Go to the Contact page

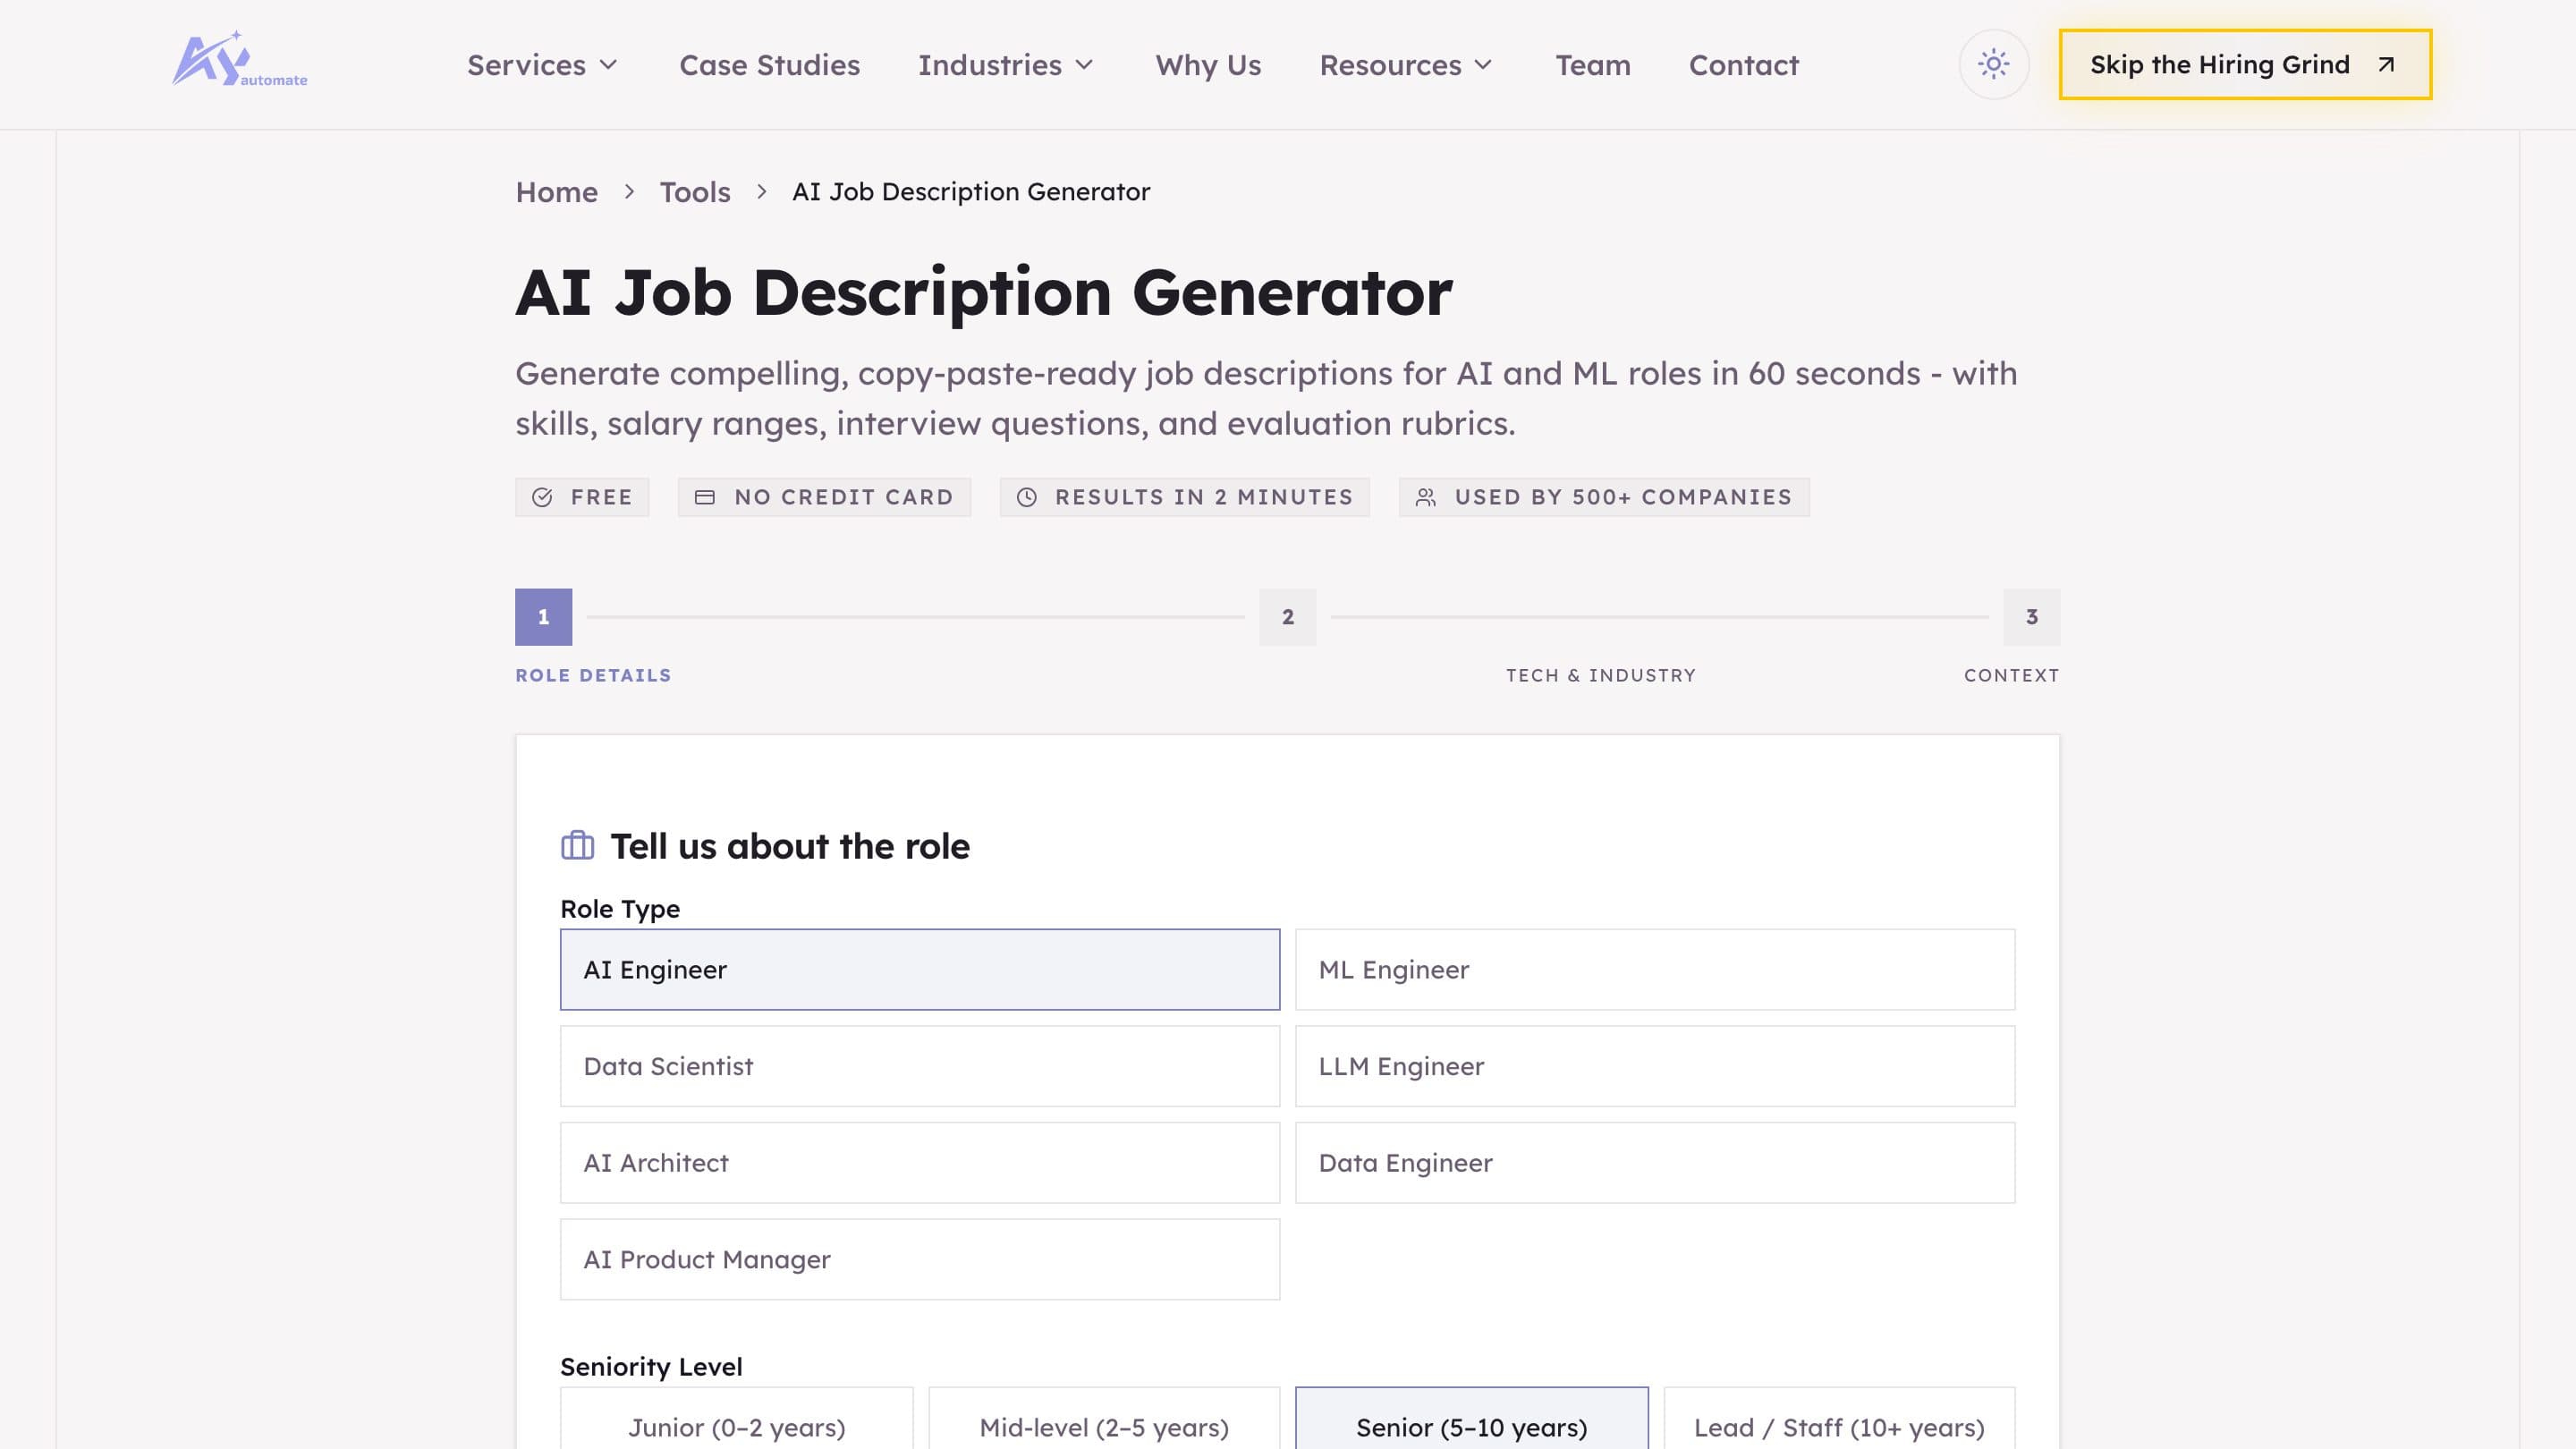click(1743, 65)
